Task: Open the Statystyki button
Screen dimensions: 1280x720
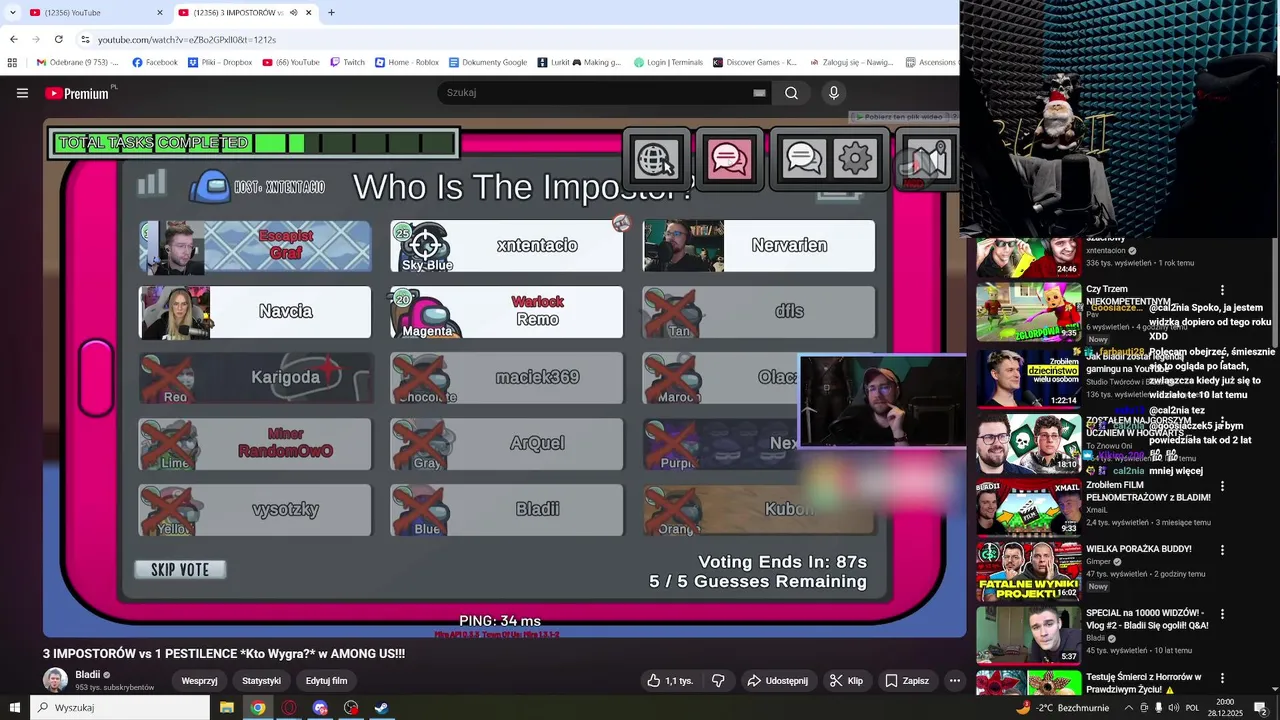Action: click(261, 681)
